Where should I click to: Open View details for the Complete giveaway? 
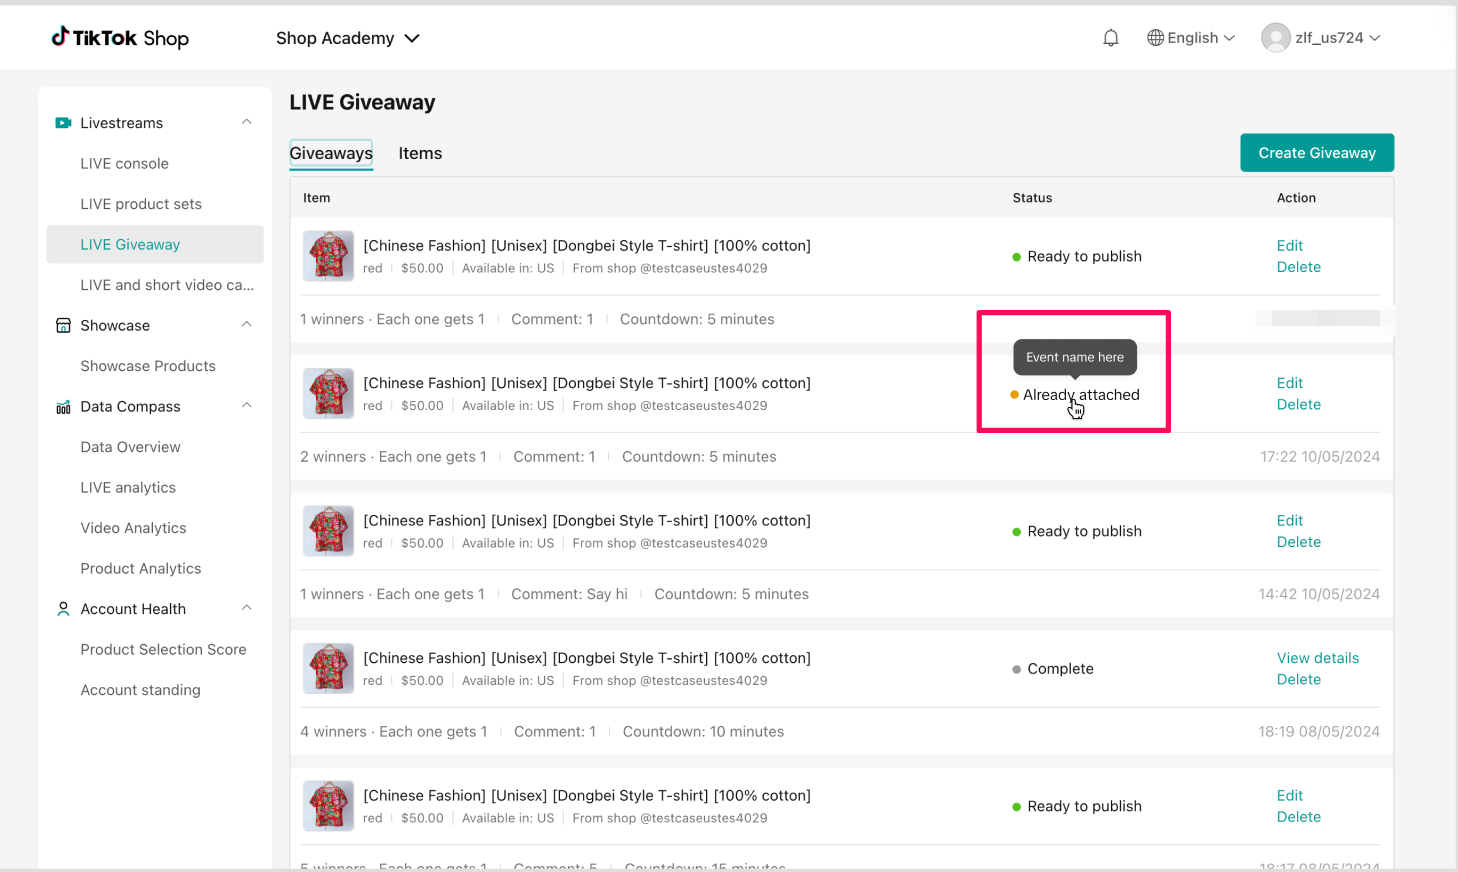pyautogui.click(x=1317, y=658)
